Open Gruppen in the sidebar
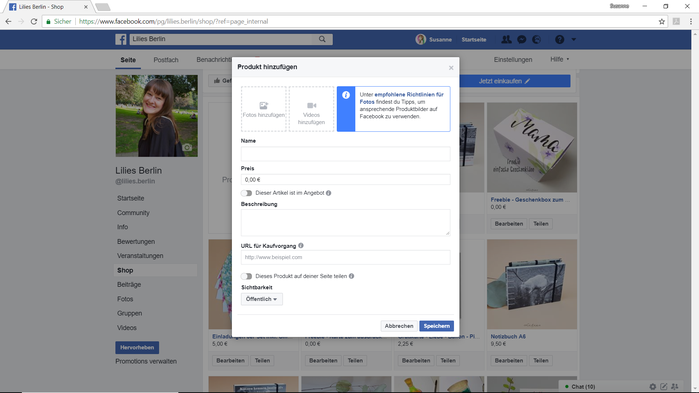The height and width of the screenshot is (393, 699). point(130,313)
